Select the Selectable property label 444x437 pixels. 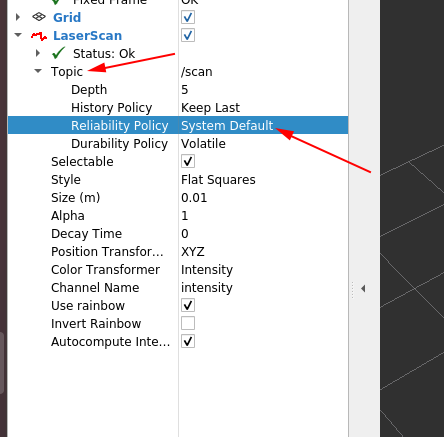tap(82, 162)
